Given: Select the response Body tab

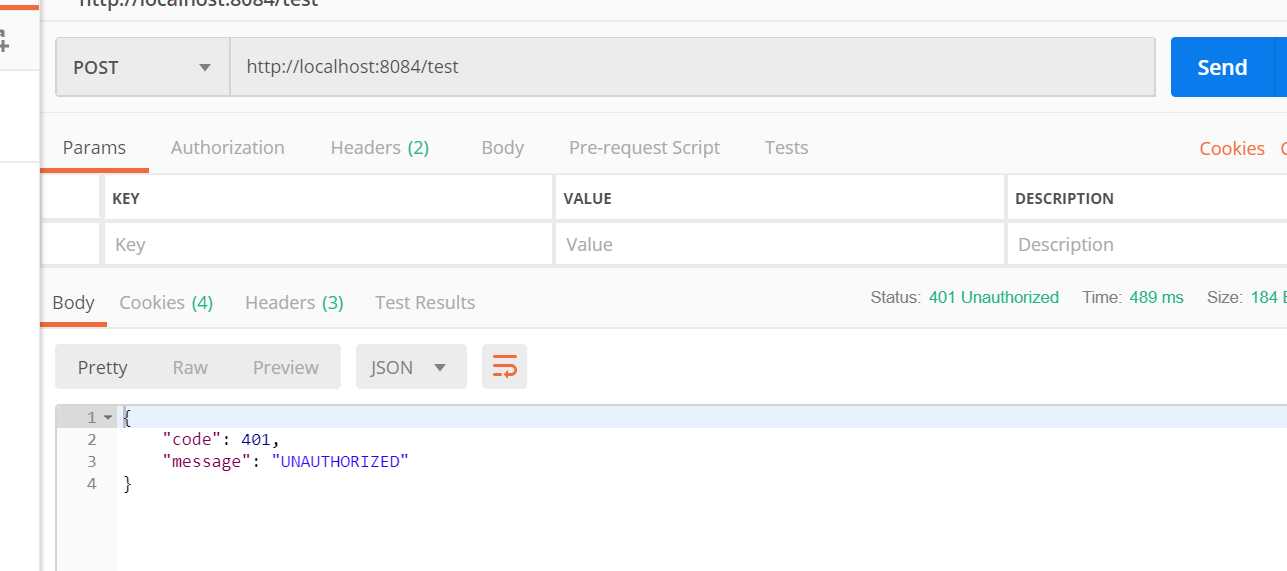Looking at the screenshot, I should (x=73, y=302).
